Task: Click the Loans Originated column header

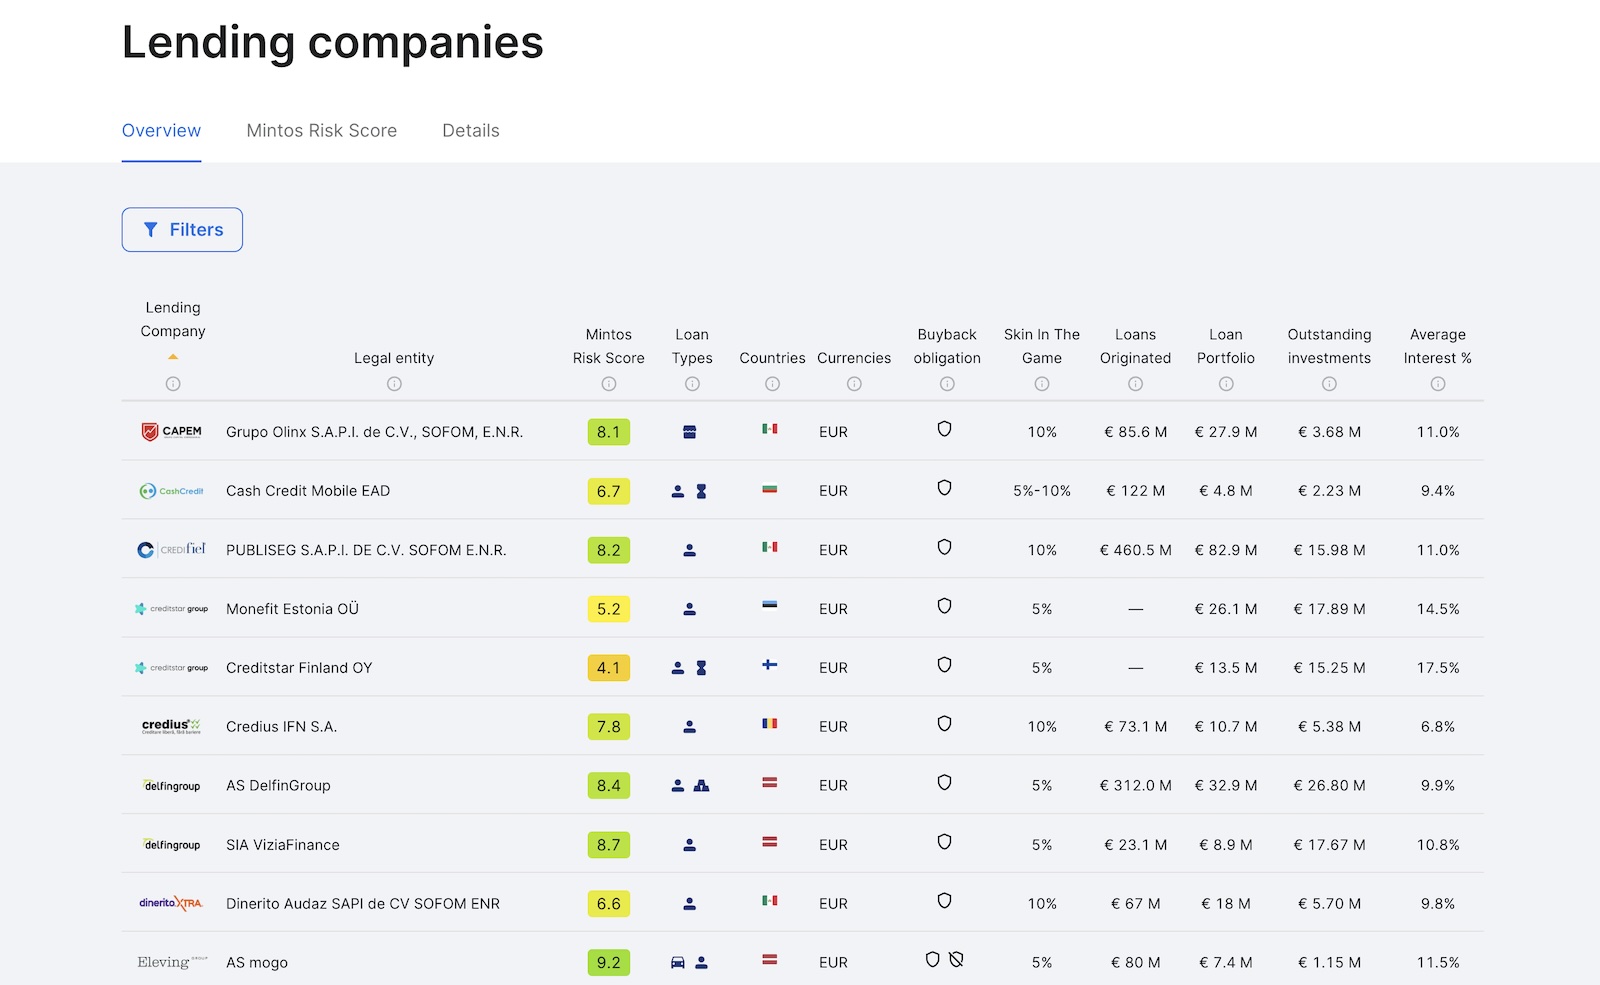Action: pos(1135,346)
